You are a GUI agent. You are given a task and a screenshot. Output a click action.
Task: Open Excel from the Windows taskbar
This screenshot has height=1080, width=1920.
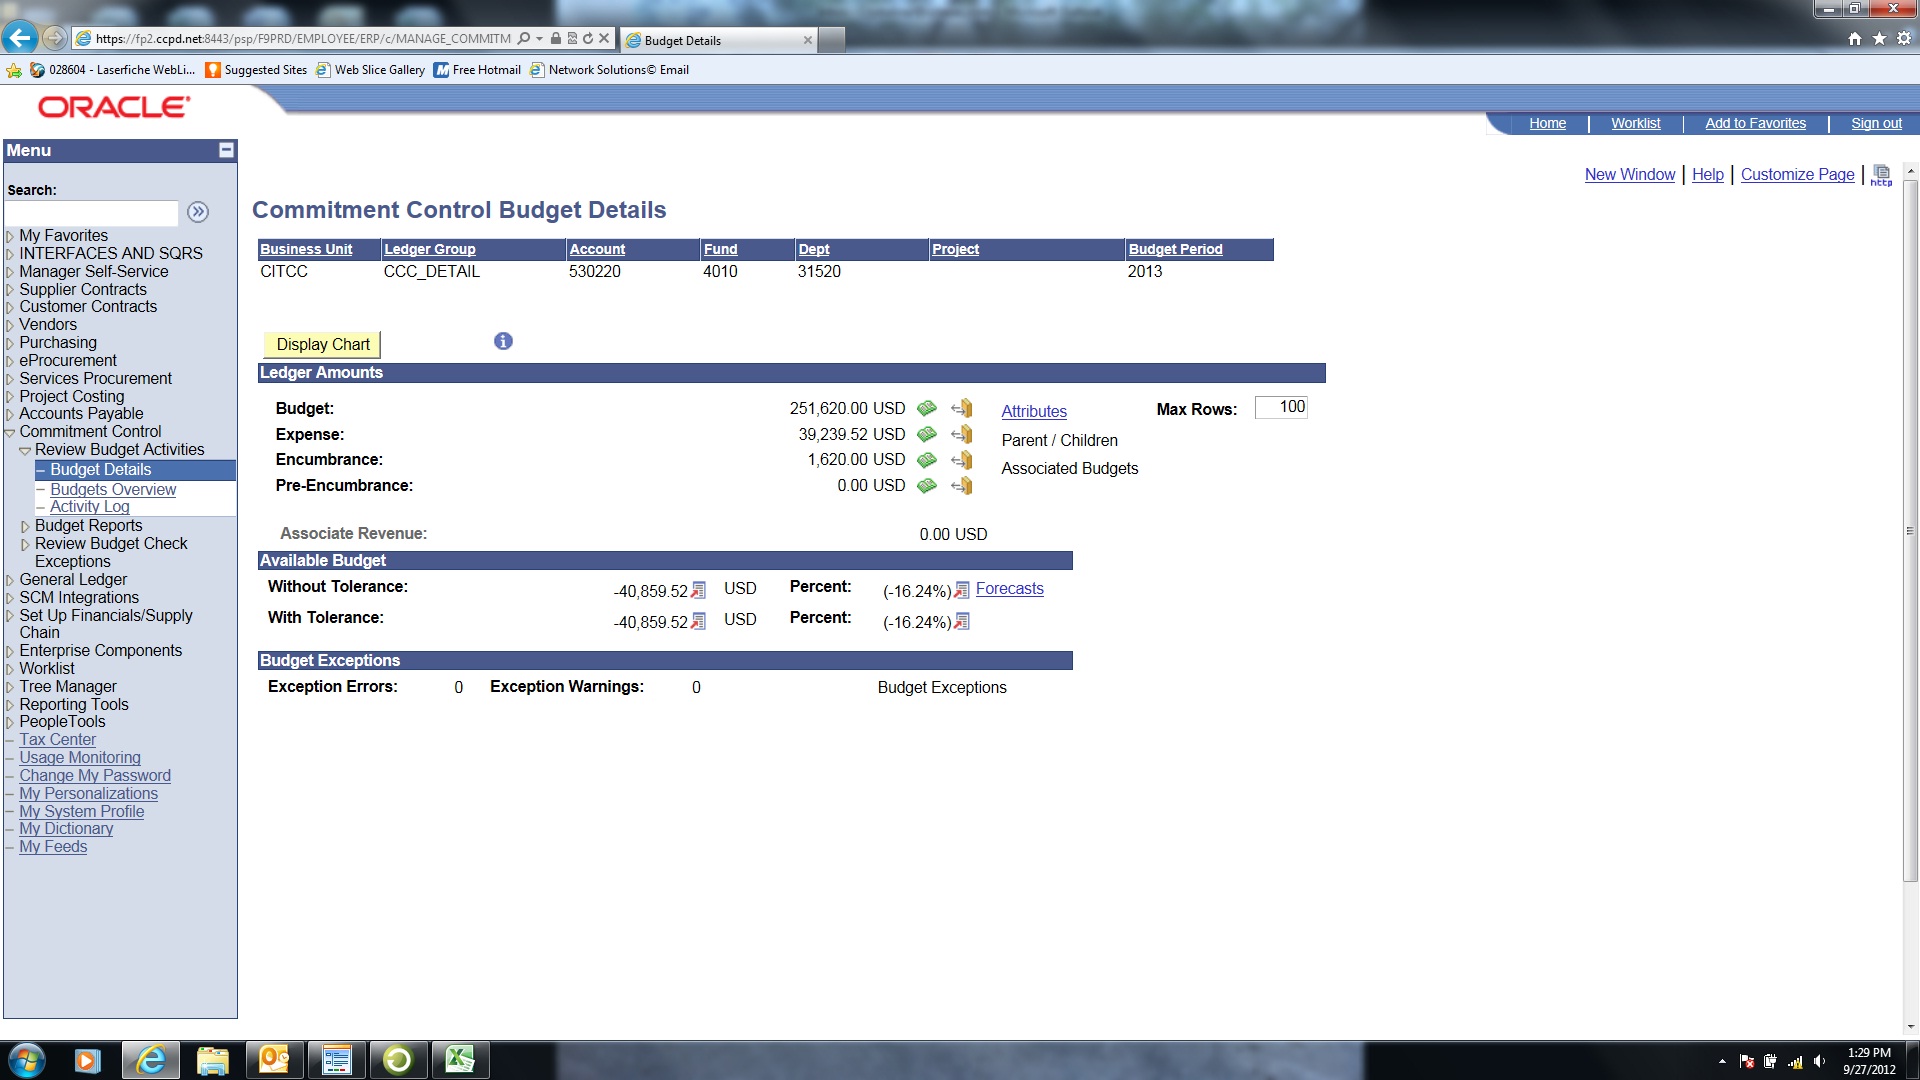[x=459, y=1060]
